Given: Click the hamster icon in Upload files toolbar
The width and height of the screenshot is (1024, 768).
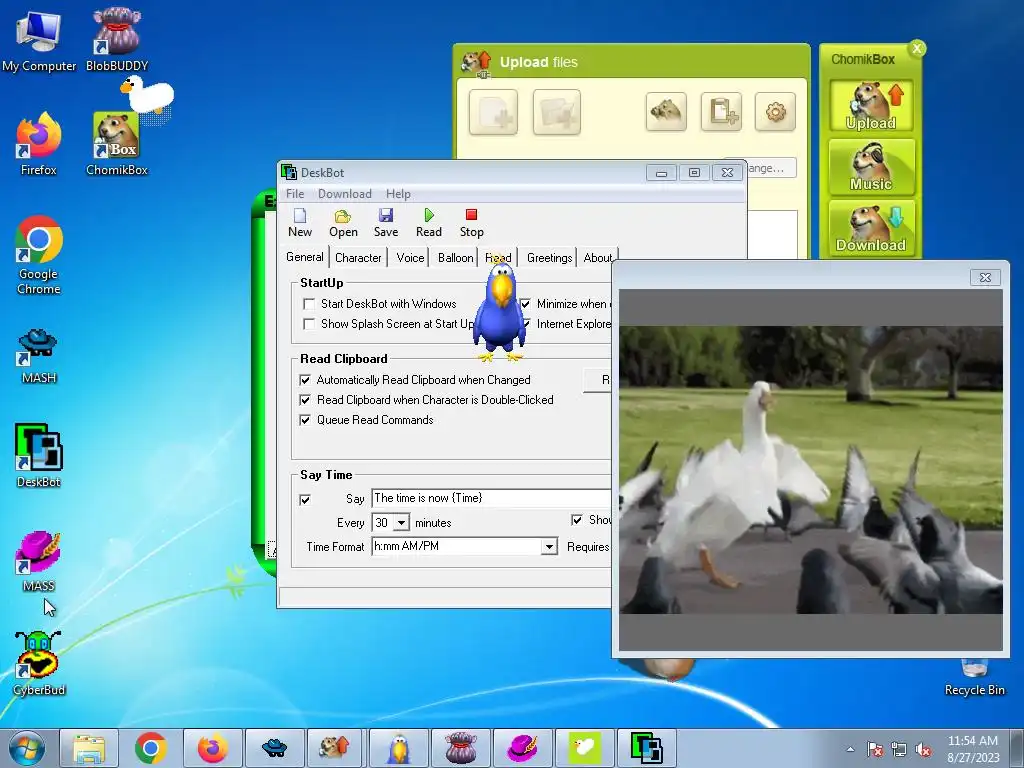Looking at the screenshot, I should pos(665,112).
